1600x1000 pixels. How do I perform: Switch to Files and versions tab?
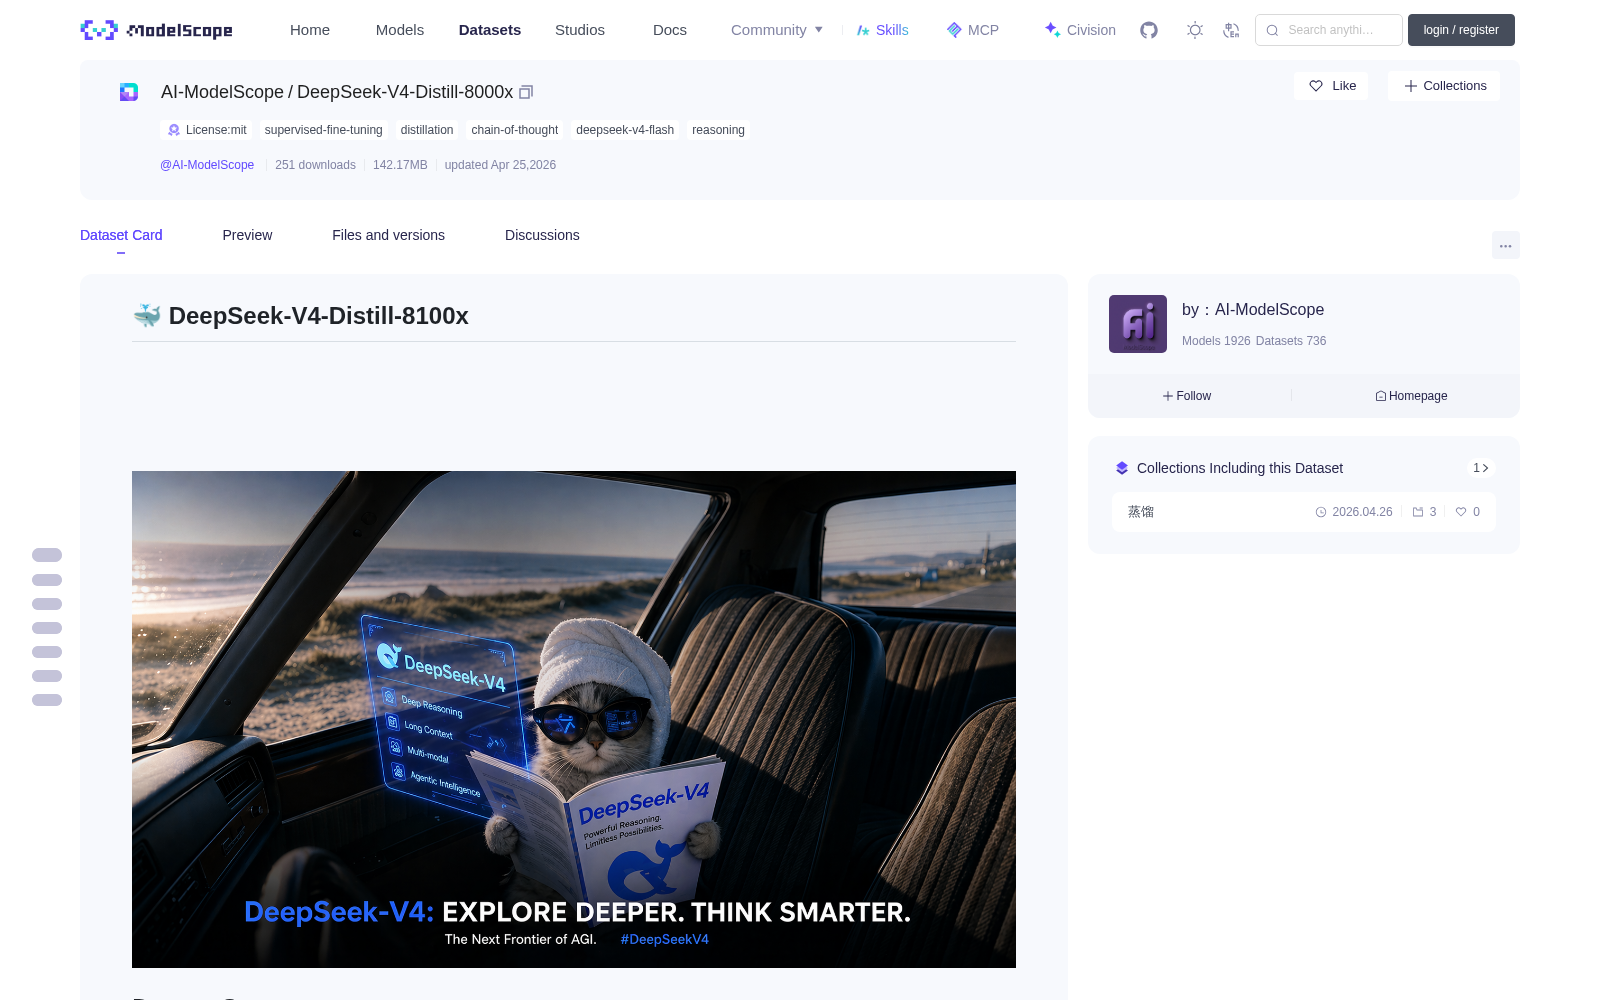click(388, 235)
